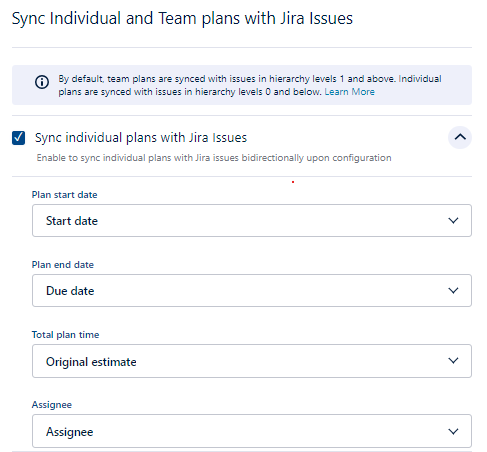Open the Total plan time dropdown
The image size is (487, 452).
click(x=252, y=361)
